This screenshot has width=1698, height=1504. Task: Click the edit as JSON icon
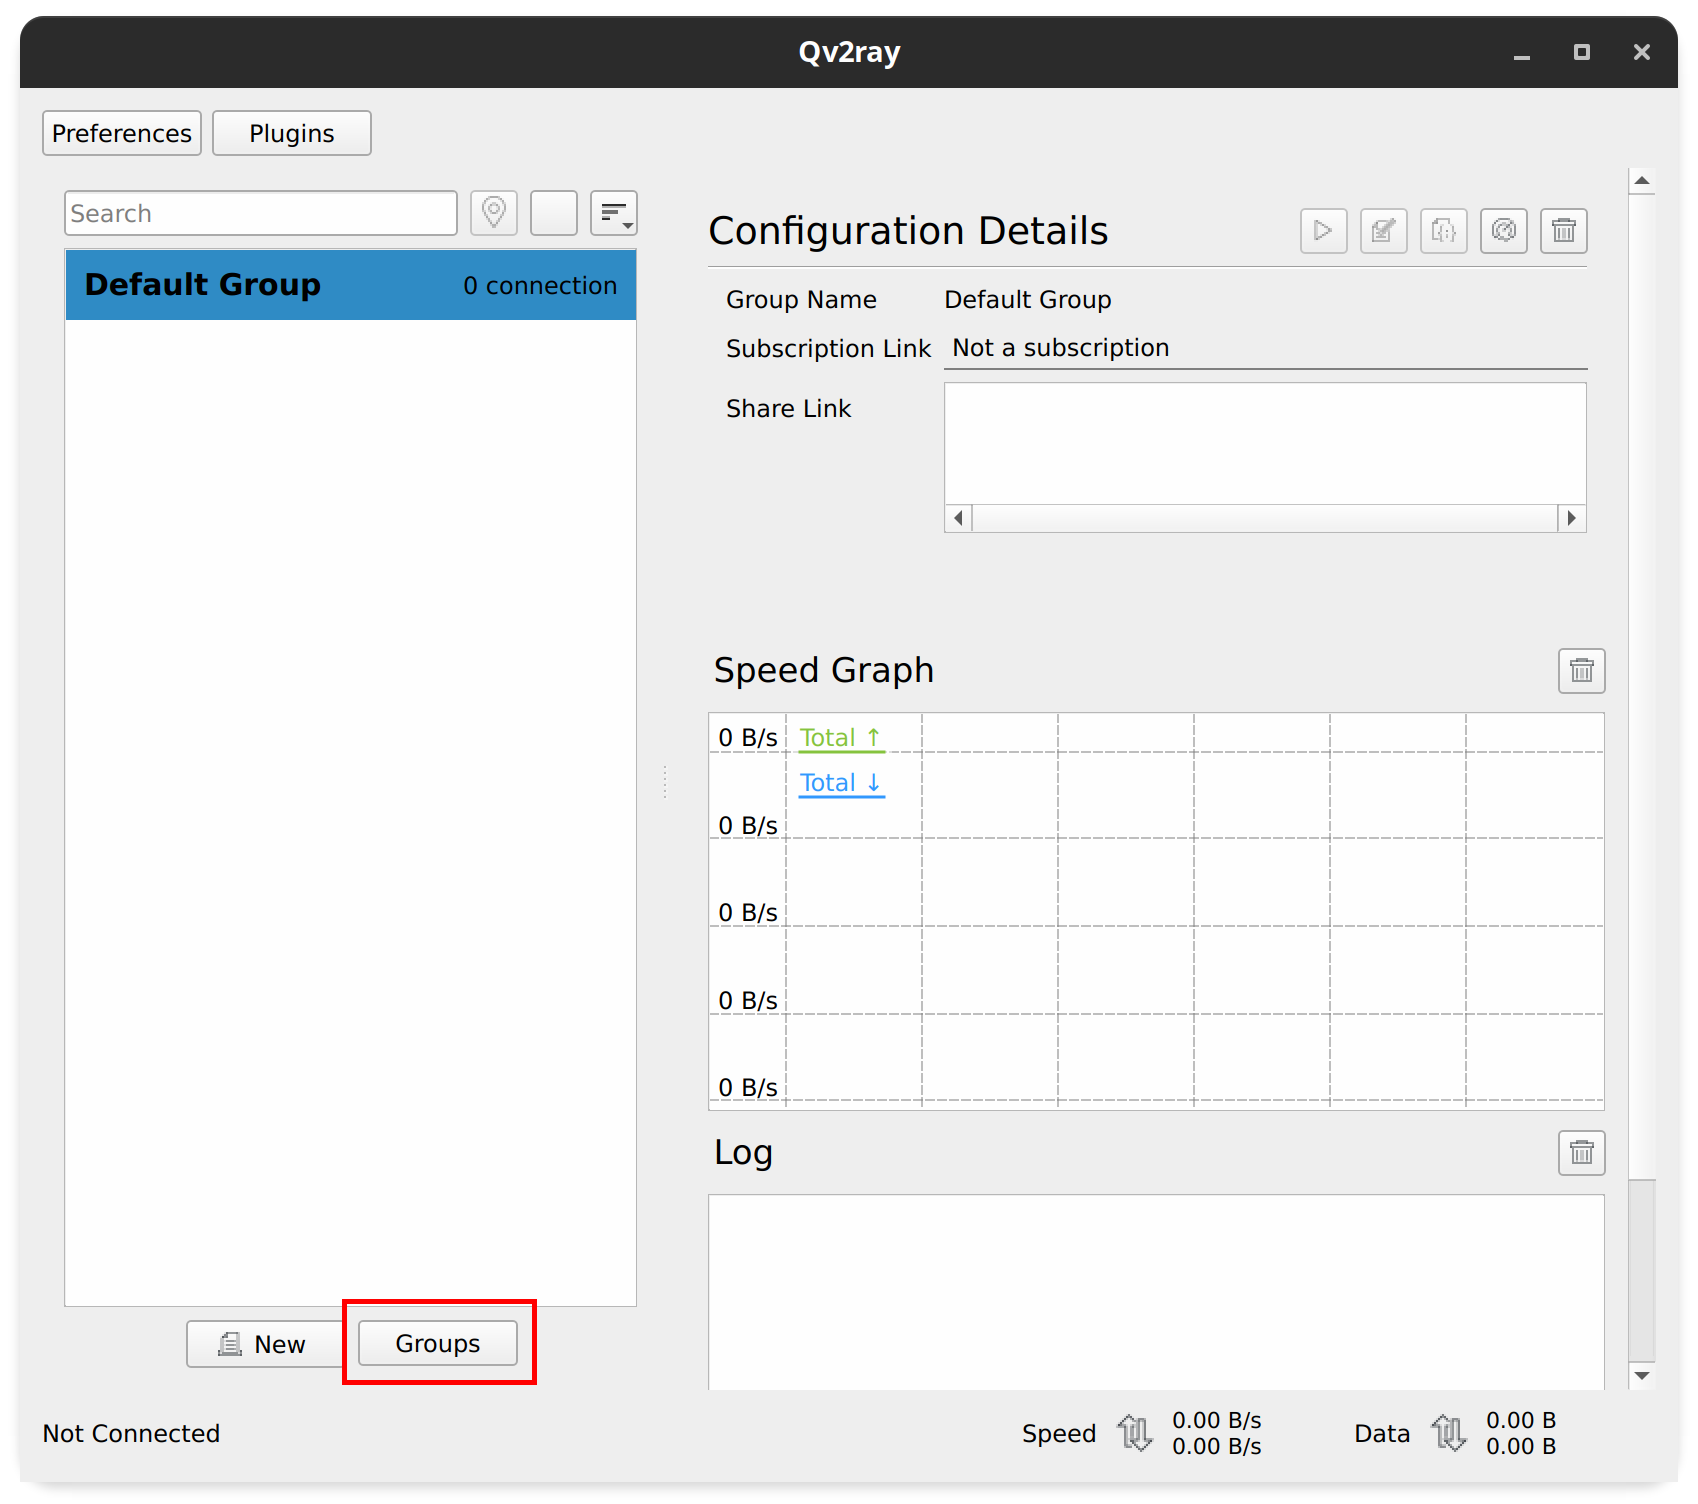point(1444,231)
